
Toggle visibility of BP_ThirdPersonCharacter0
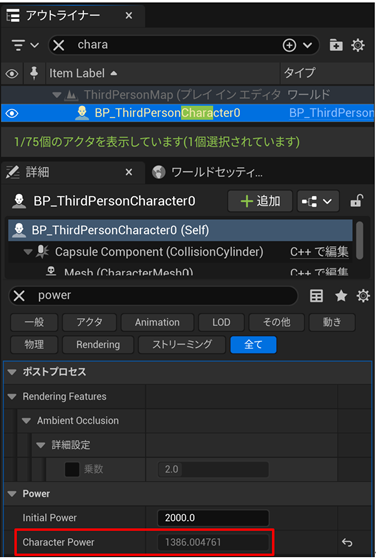click(x=12, y=113)
